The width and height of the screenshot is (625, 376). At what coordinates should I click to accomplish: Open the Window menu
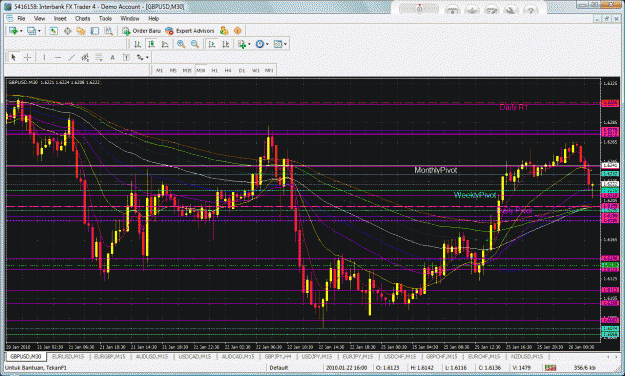coord(130,18)
